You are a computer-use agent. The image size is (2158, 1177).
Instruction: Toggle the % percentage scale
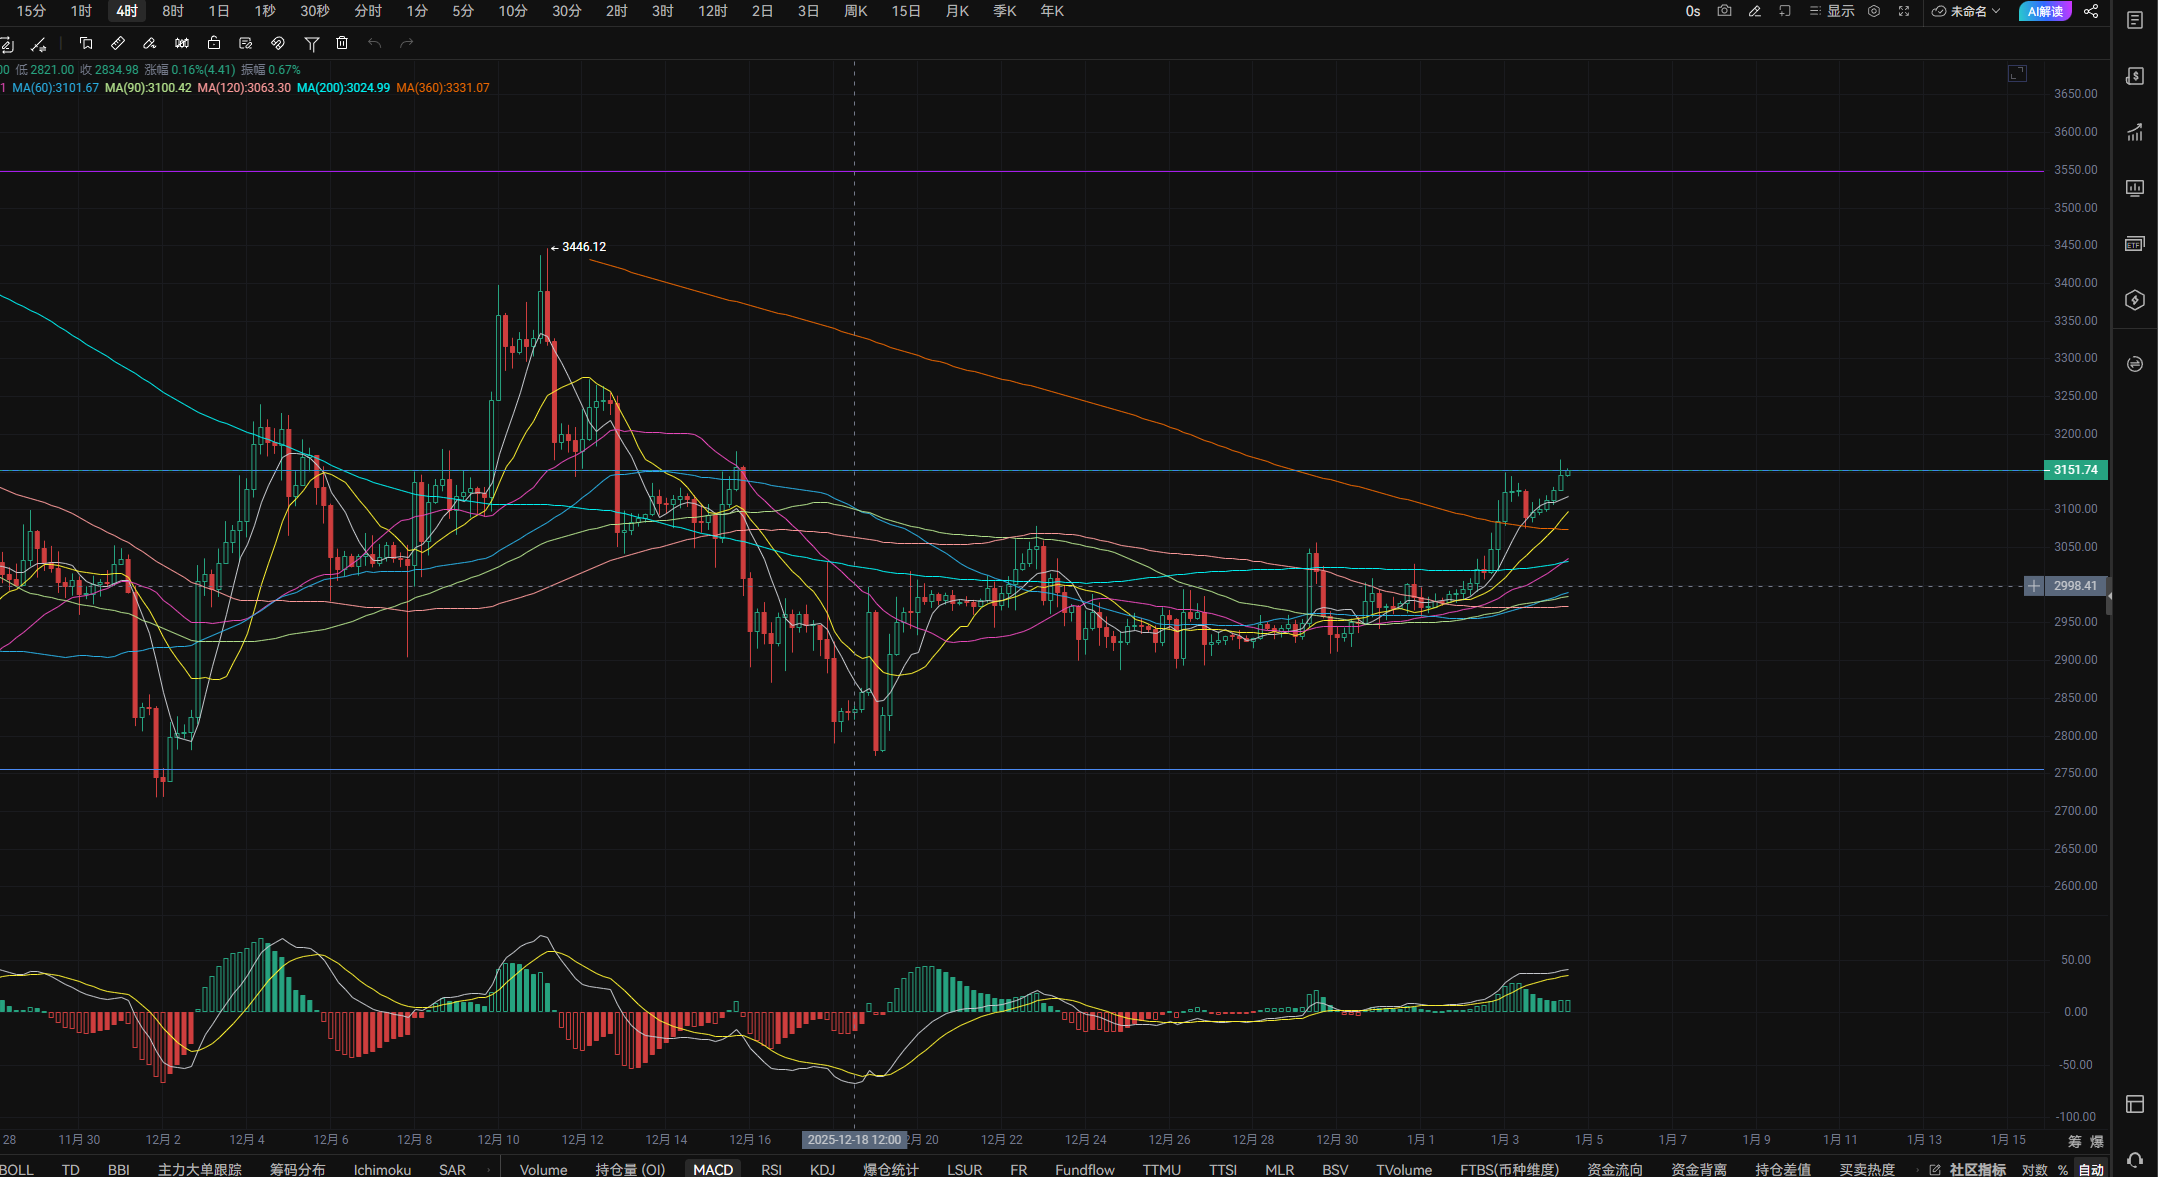pos(2063,1169)
